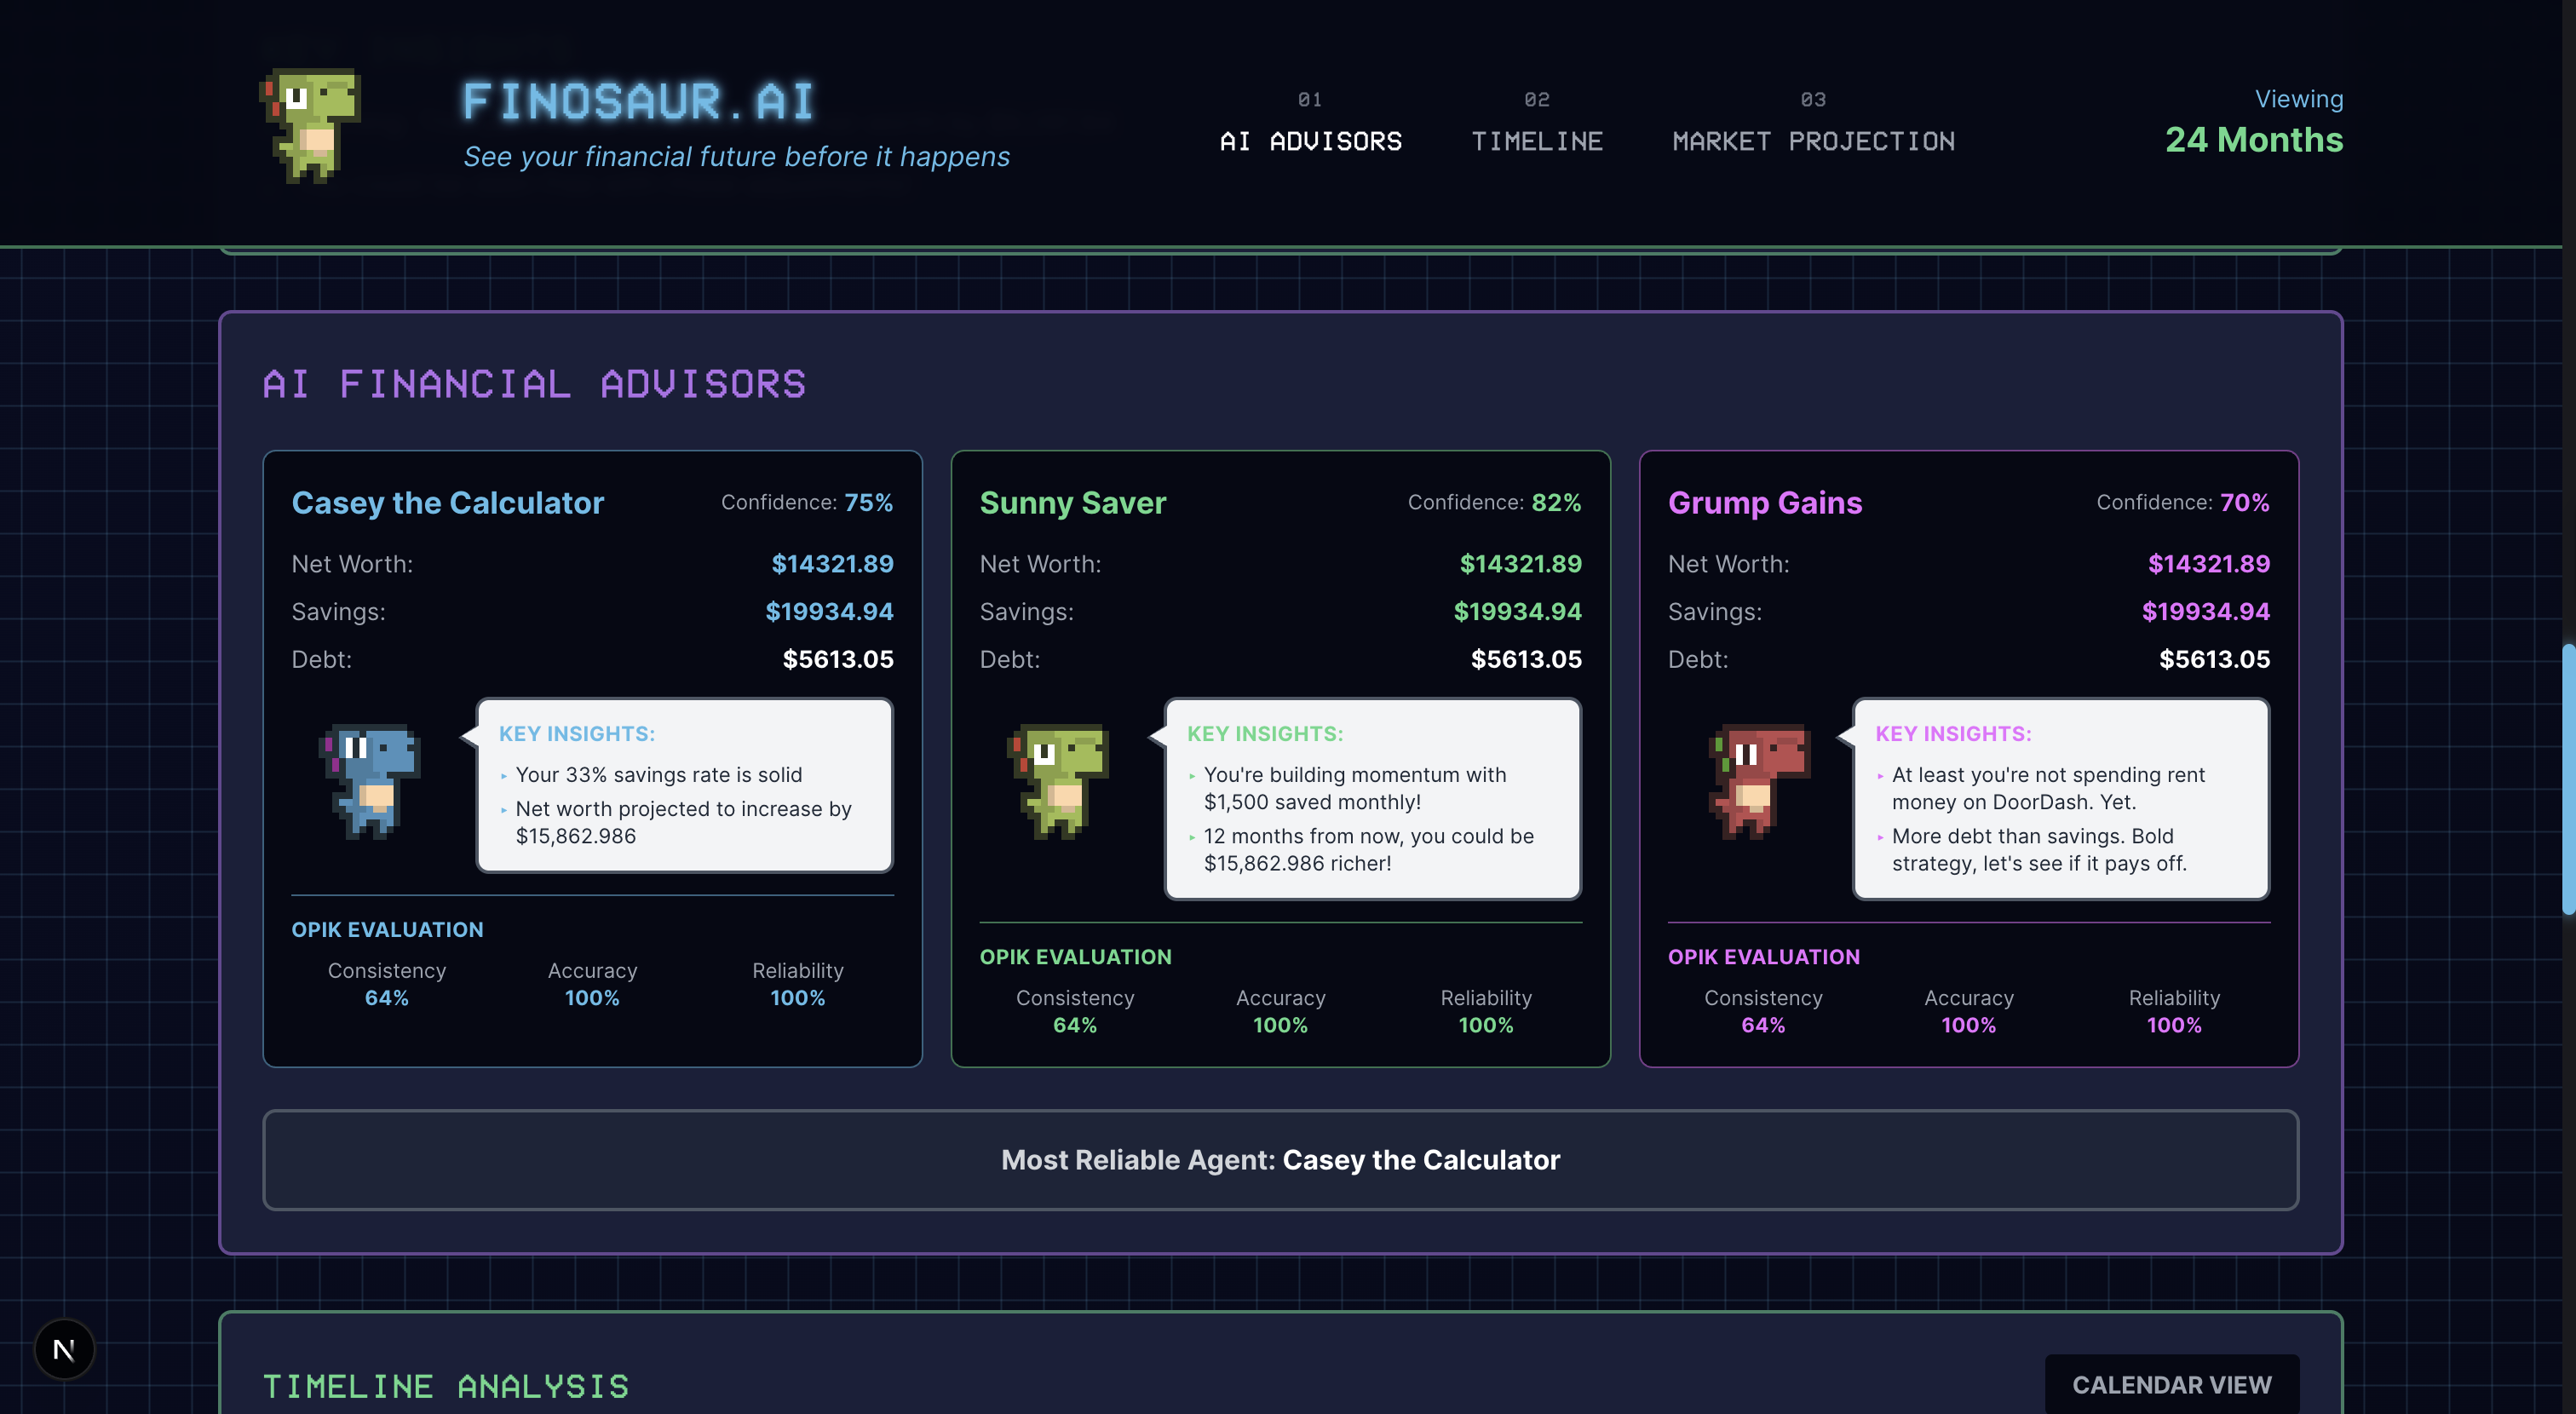This screenshot has height=1414, width=2576.
Task: Click Casey's OPIK Evaluation label
Action: click(387, 929)
